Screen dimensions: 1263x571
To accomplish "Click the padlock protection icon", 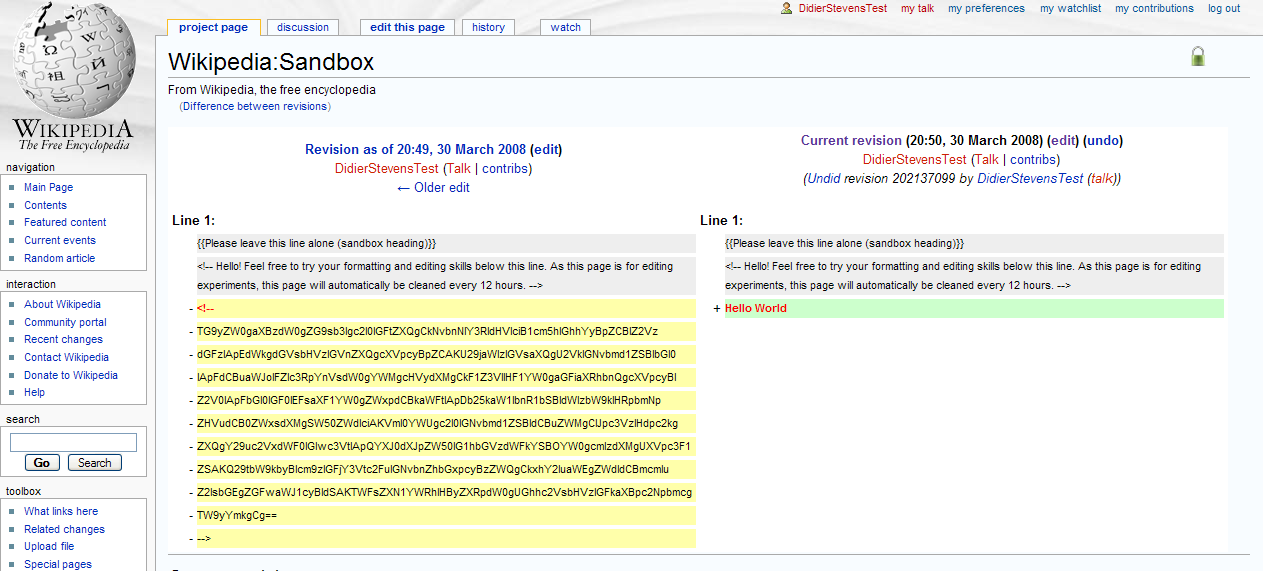I will 1197,56.
